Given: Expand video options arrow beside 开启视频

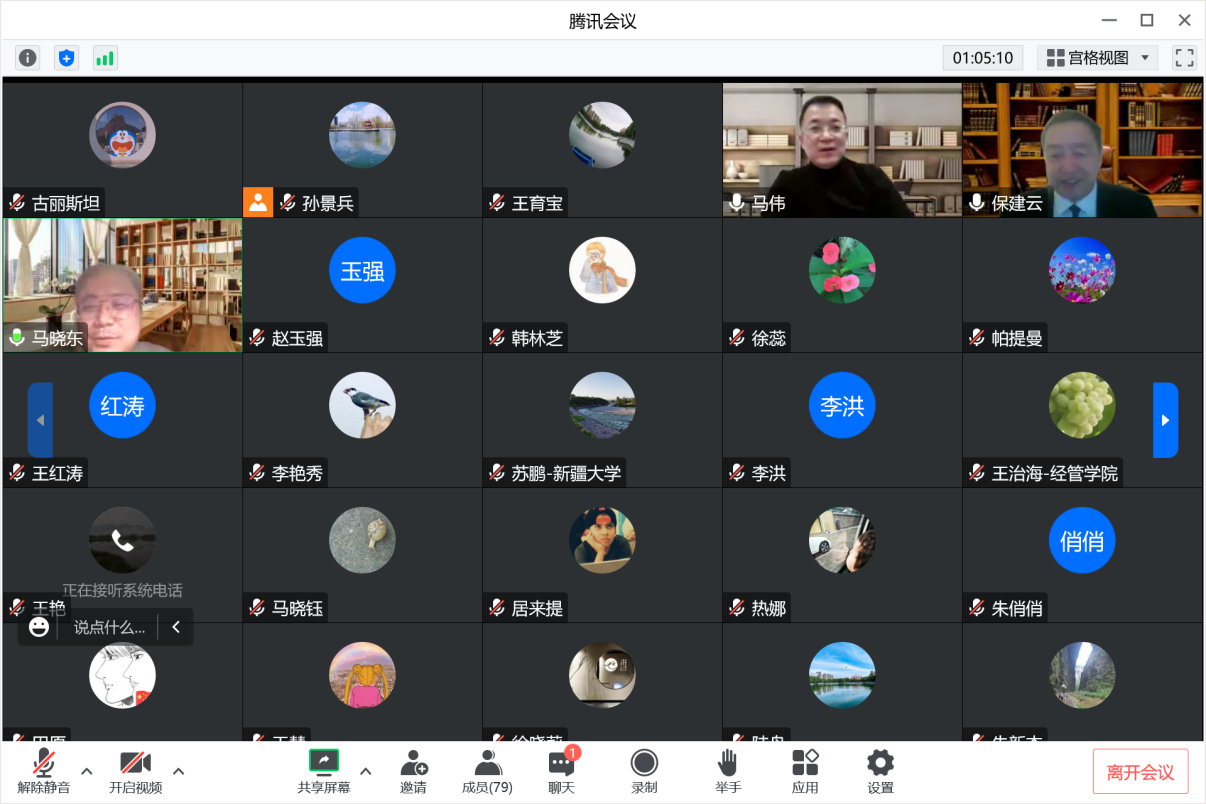Looking at the screenshot, I should click(x=179, y=771).
